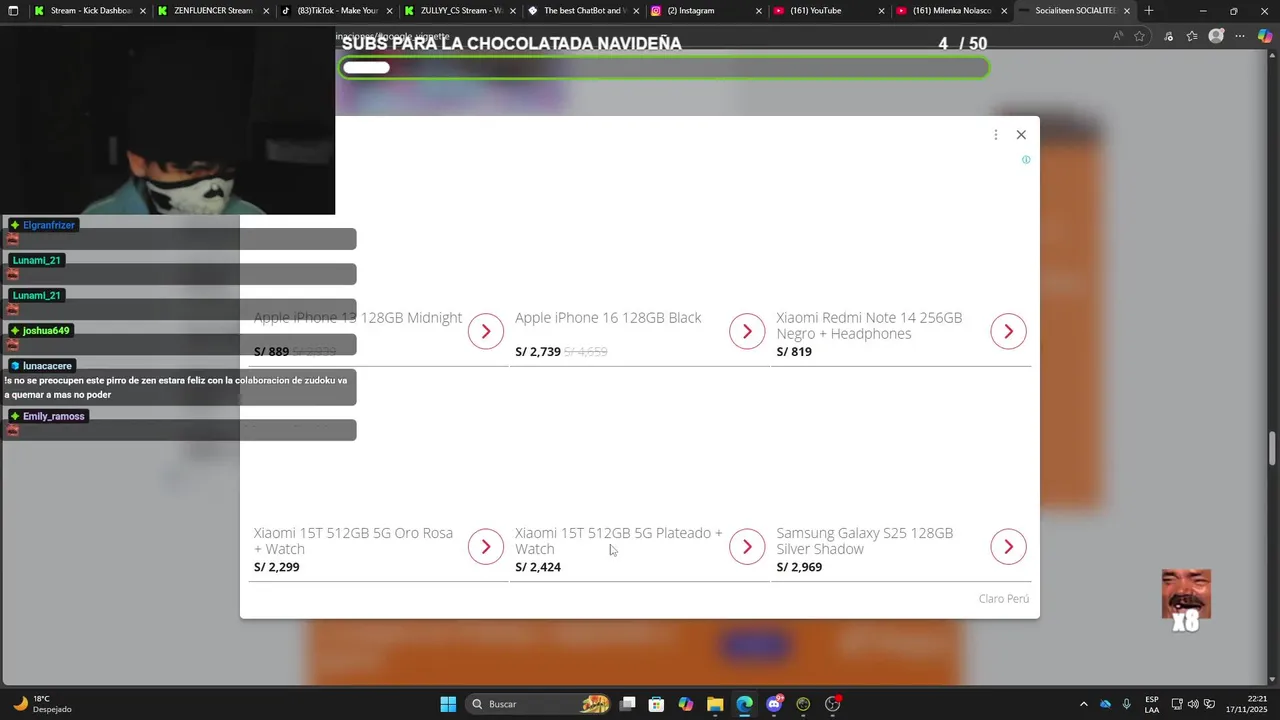The image size is (1280, 720).
Task: Open File Explorer from taskbar
Action: (x=715, y=704)
